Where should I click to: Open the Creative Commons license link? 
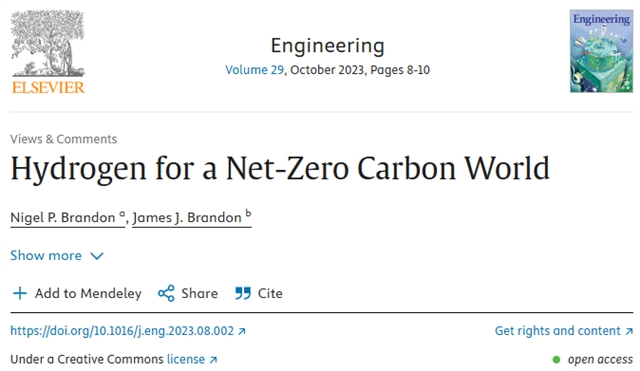click(192, 359)
